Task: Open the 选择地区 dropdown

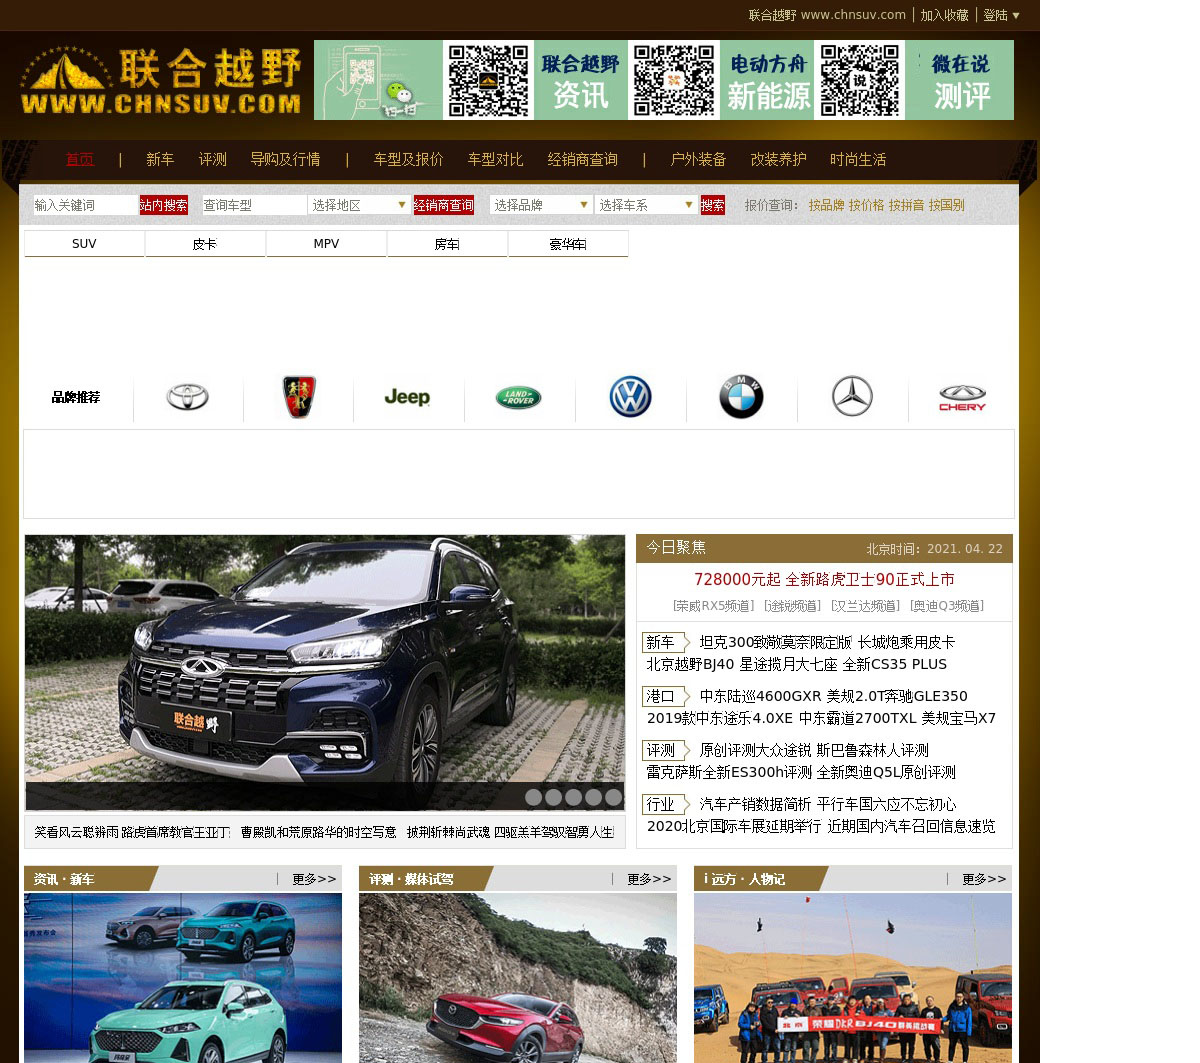Action: (359, 205)
